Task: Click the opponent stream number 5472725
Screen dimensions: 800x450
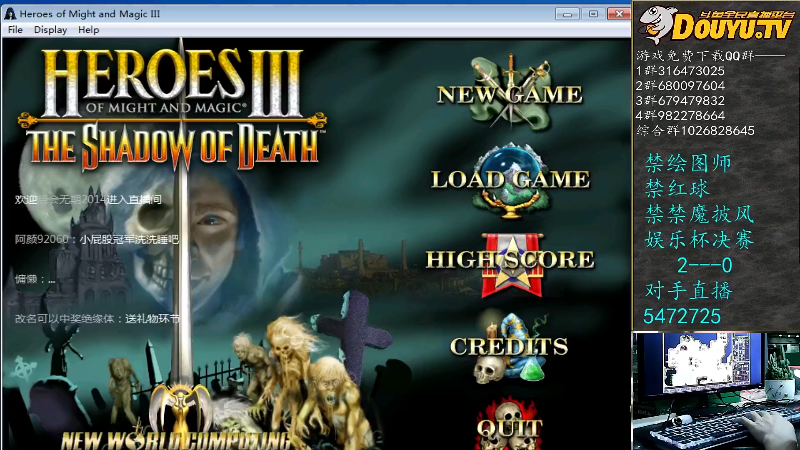Action: pyautogui.click(x=682, y=316)
